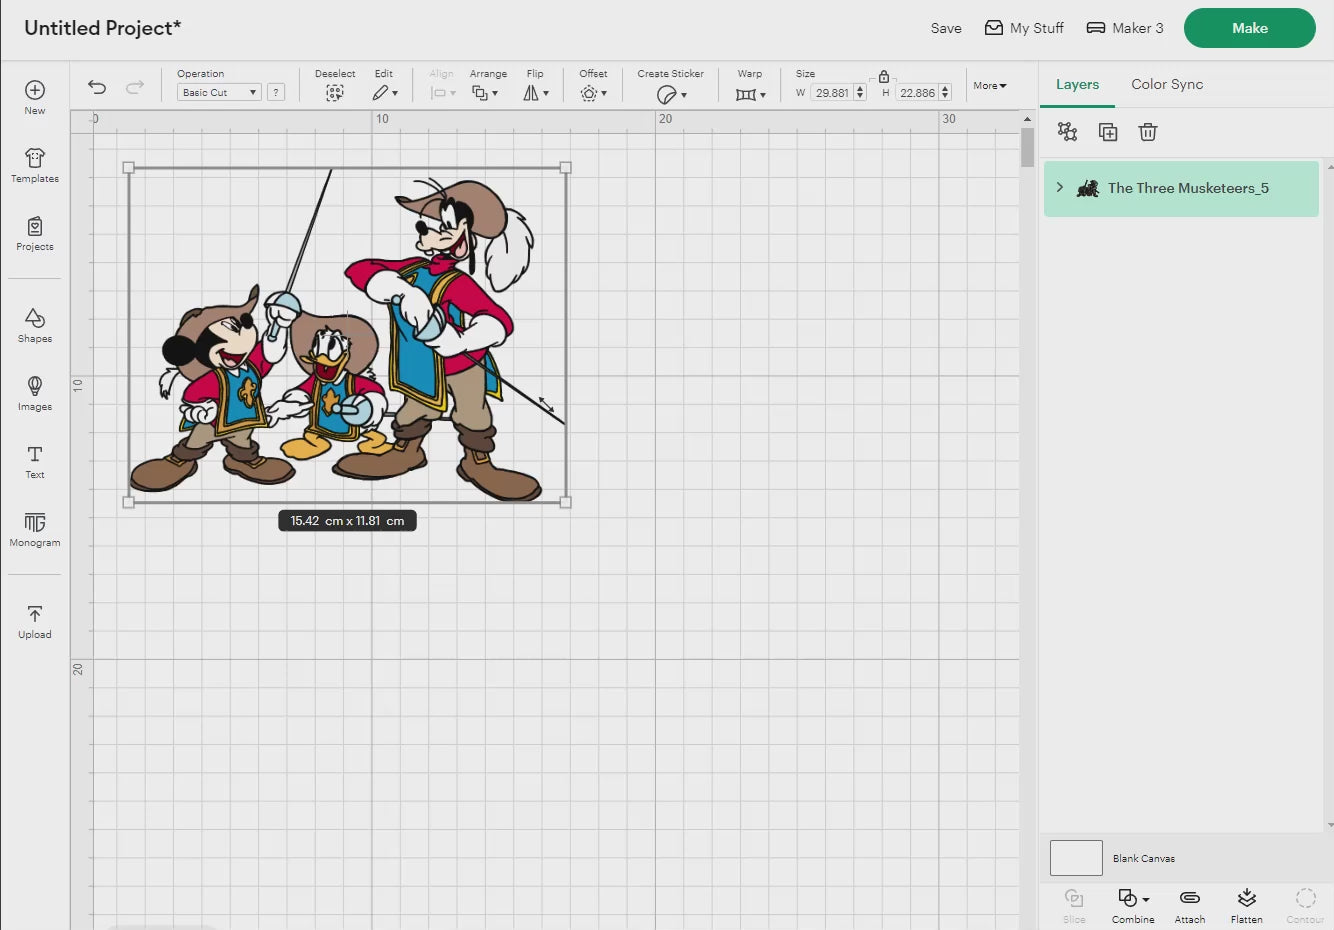Toggle the size aspect ratio lock
1334x930 pixels.
click(884, 77)
